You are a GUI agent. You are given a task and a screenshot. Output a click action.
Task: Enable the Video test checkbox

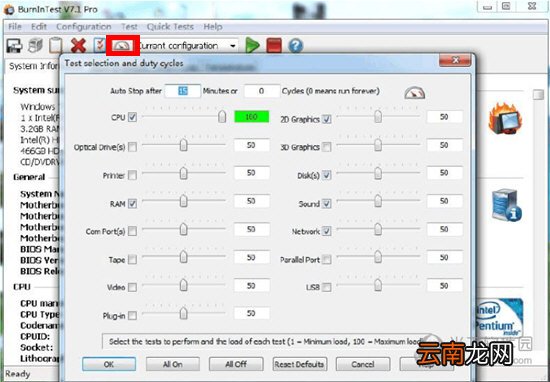pyautogui.click(x=132, y=287)
